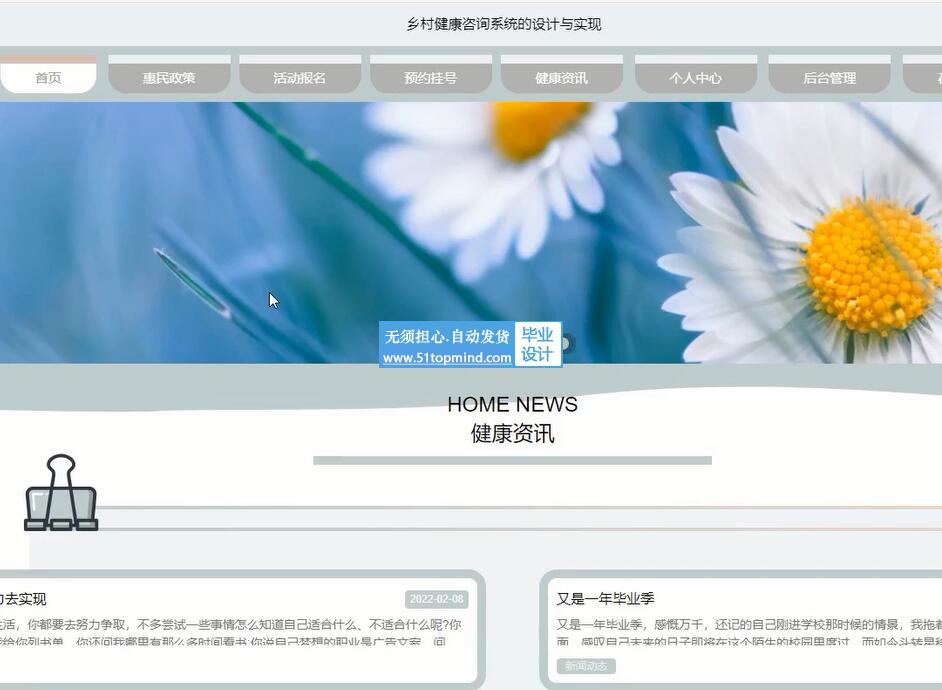Image resolution: width=942 pixels, height=690 pixels.
Task: Open the news article titled 又是一年毕业季
Action: click(x=605, y=598)
